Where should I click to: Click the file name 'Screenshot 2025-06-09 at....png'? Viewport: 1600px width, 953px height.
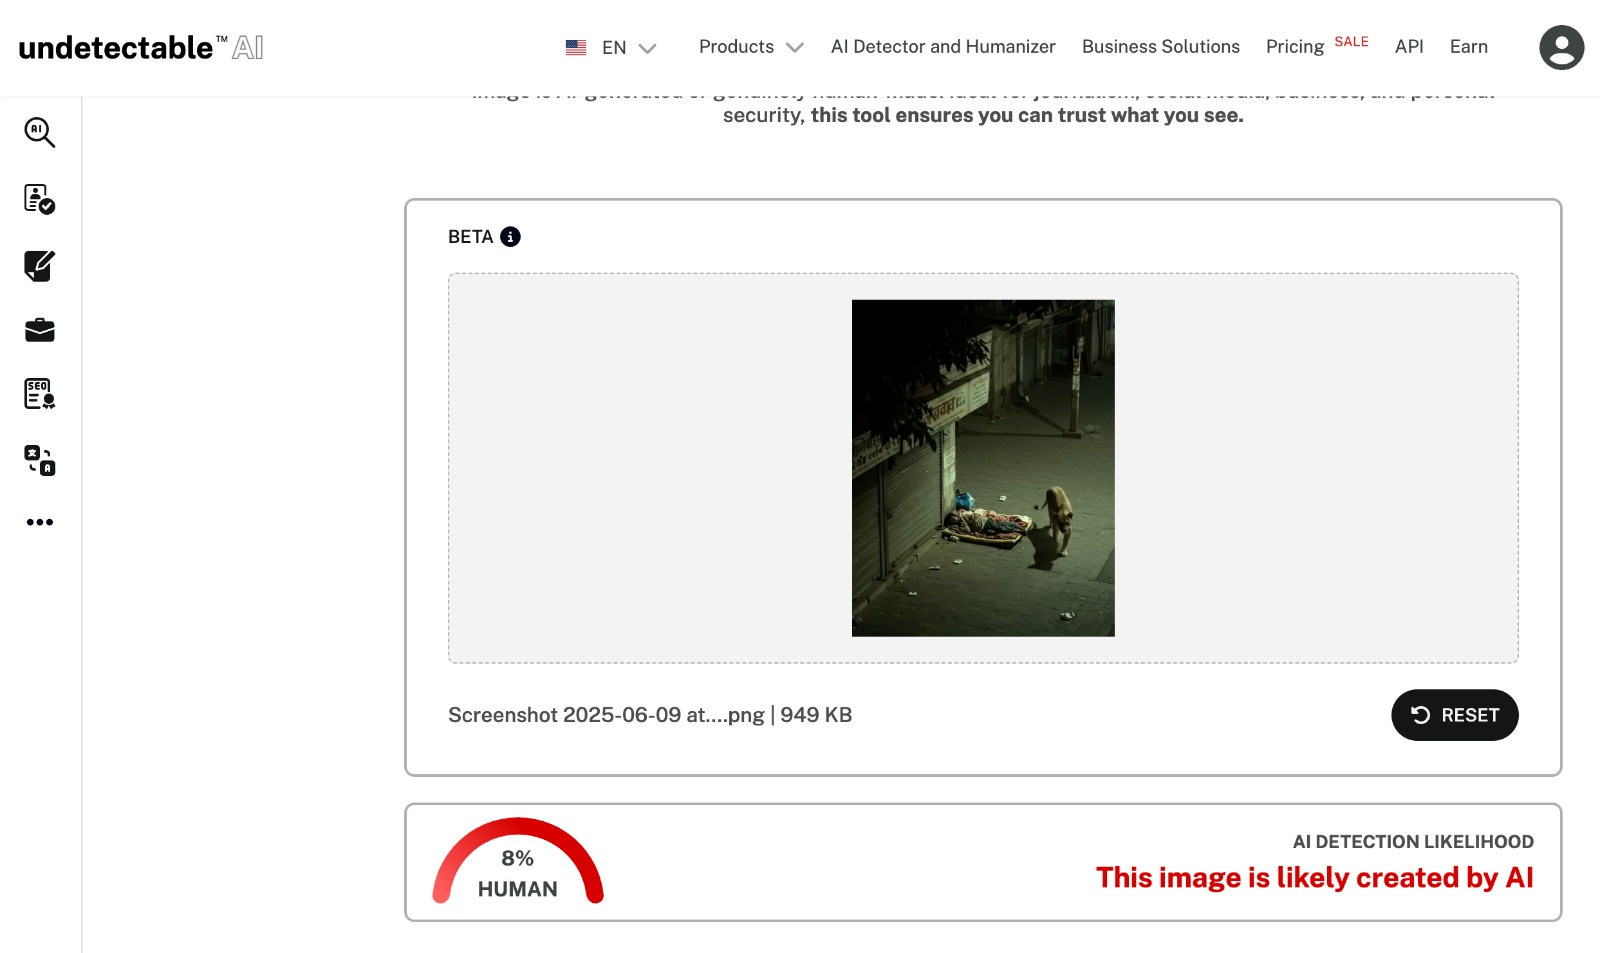606,715
